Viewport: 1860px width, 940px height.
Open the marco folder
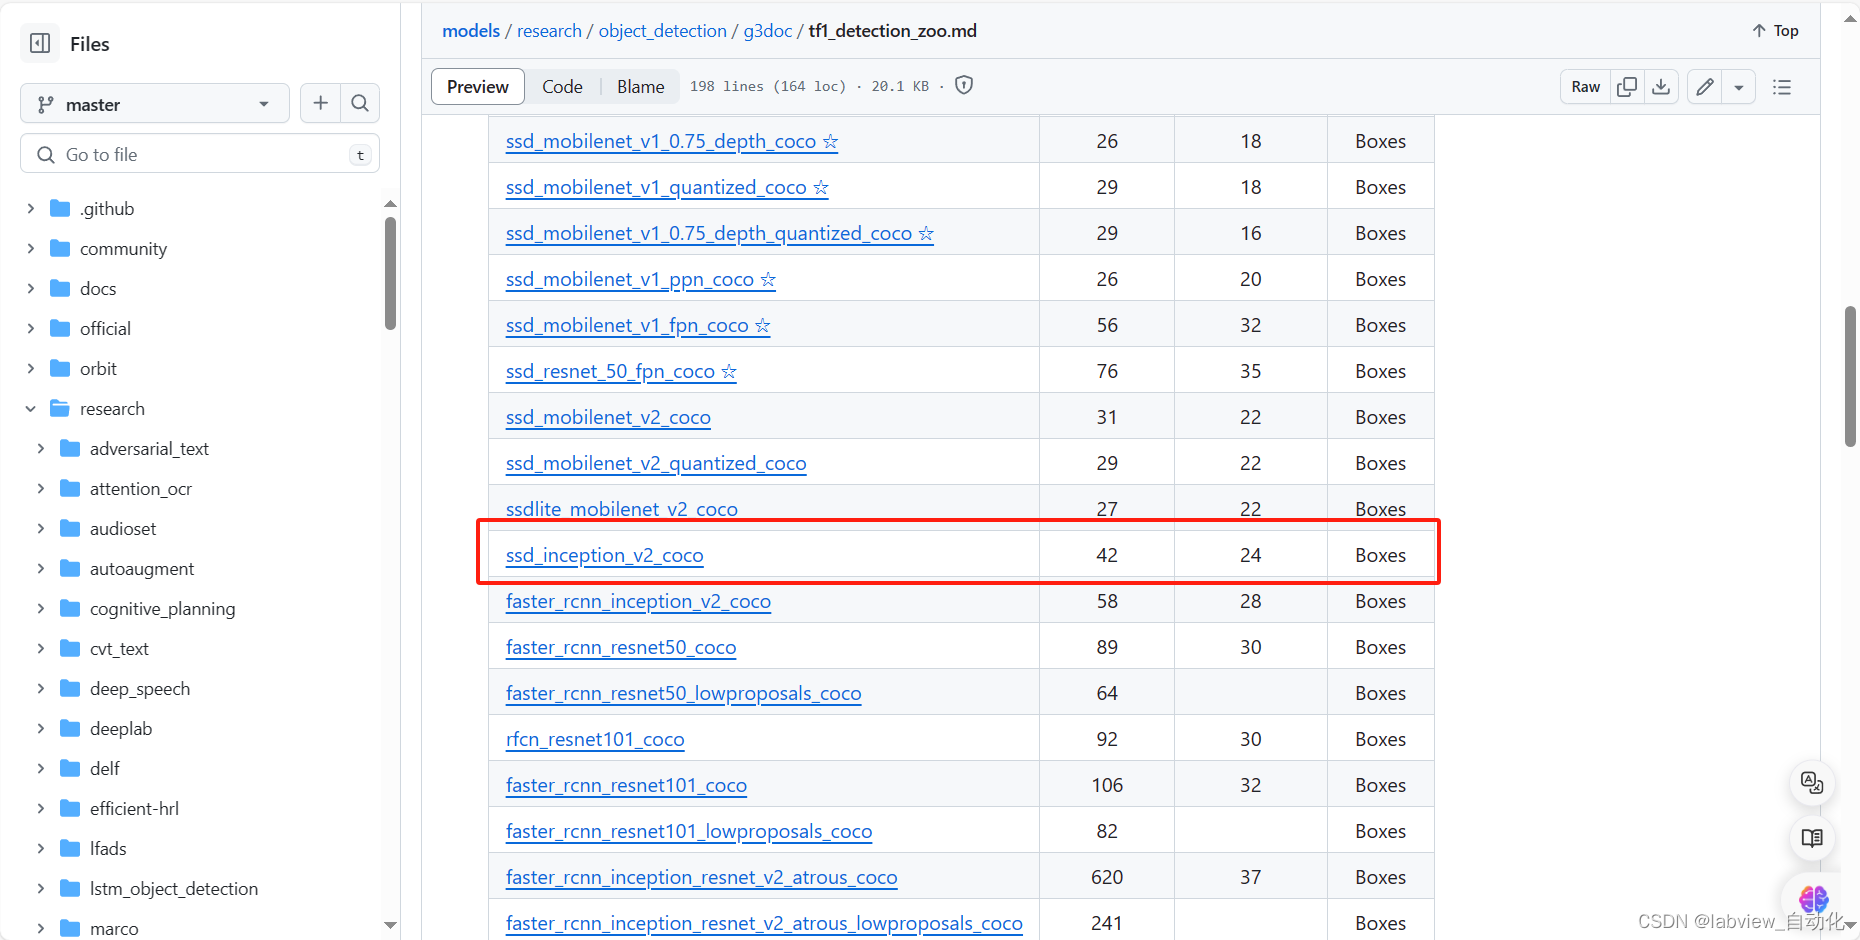point(114,928)
